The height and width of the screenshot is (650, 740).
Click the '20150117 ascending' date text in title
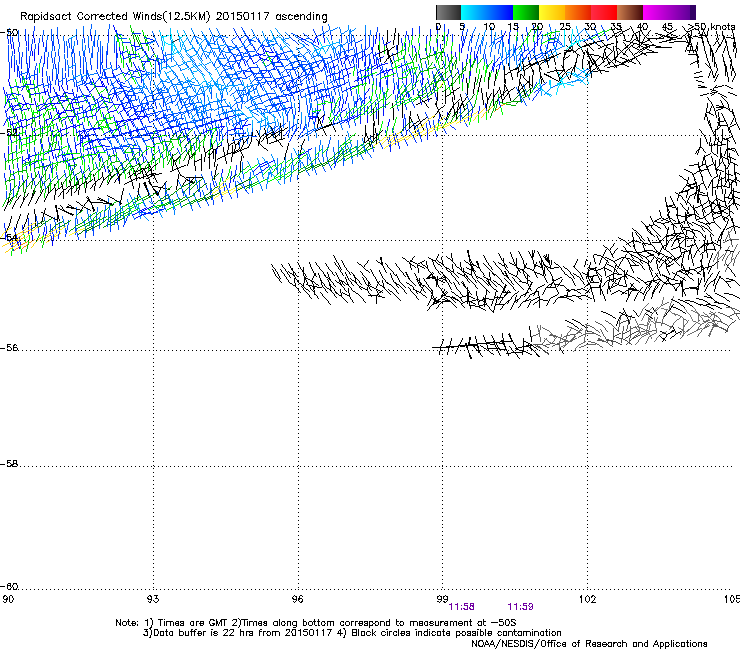click(x=271, y=16)
